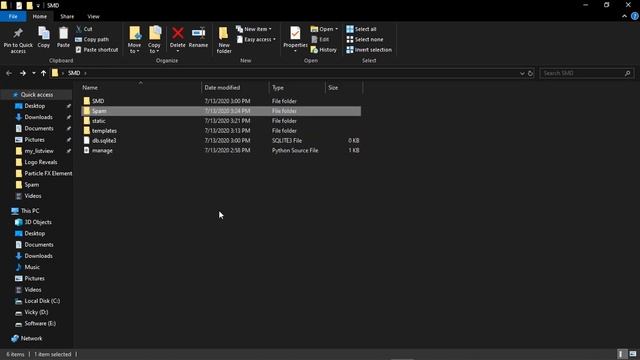640x360 pixels.
Task: Select This PC in navigation pane
Action: coord(30,211)
